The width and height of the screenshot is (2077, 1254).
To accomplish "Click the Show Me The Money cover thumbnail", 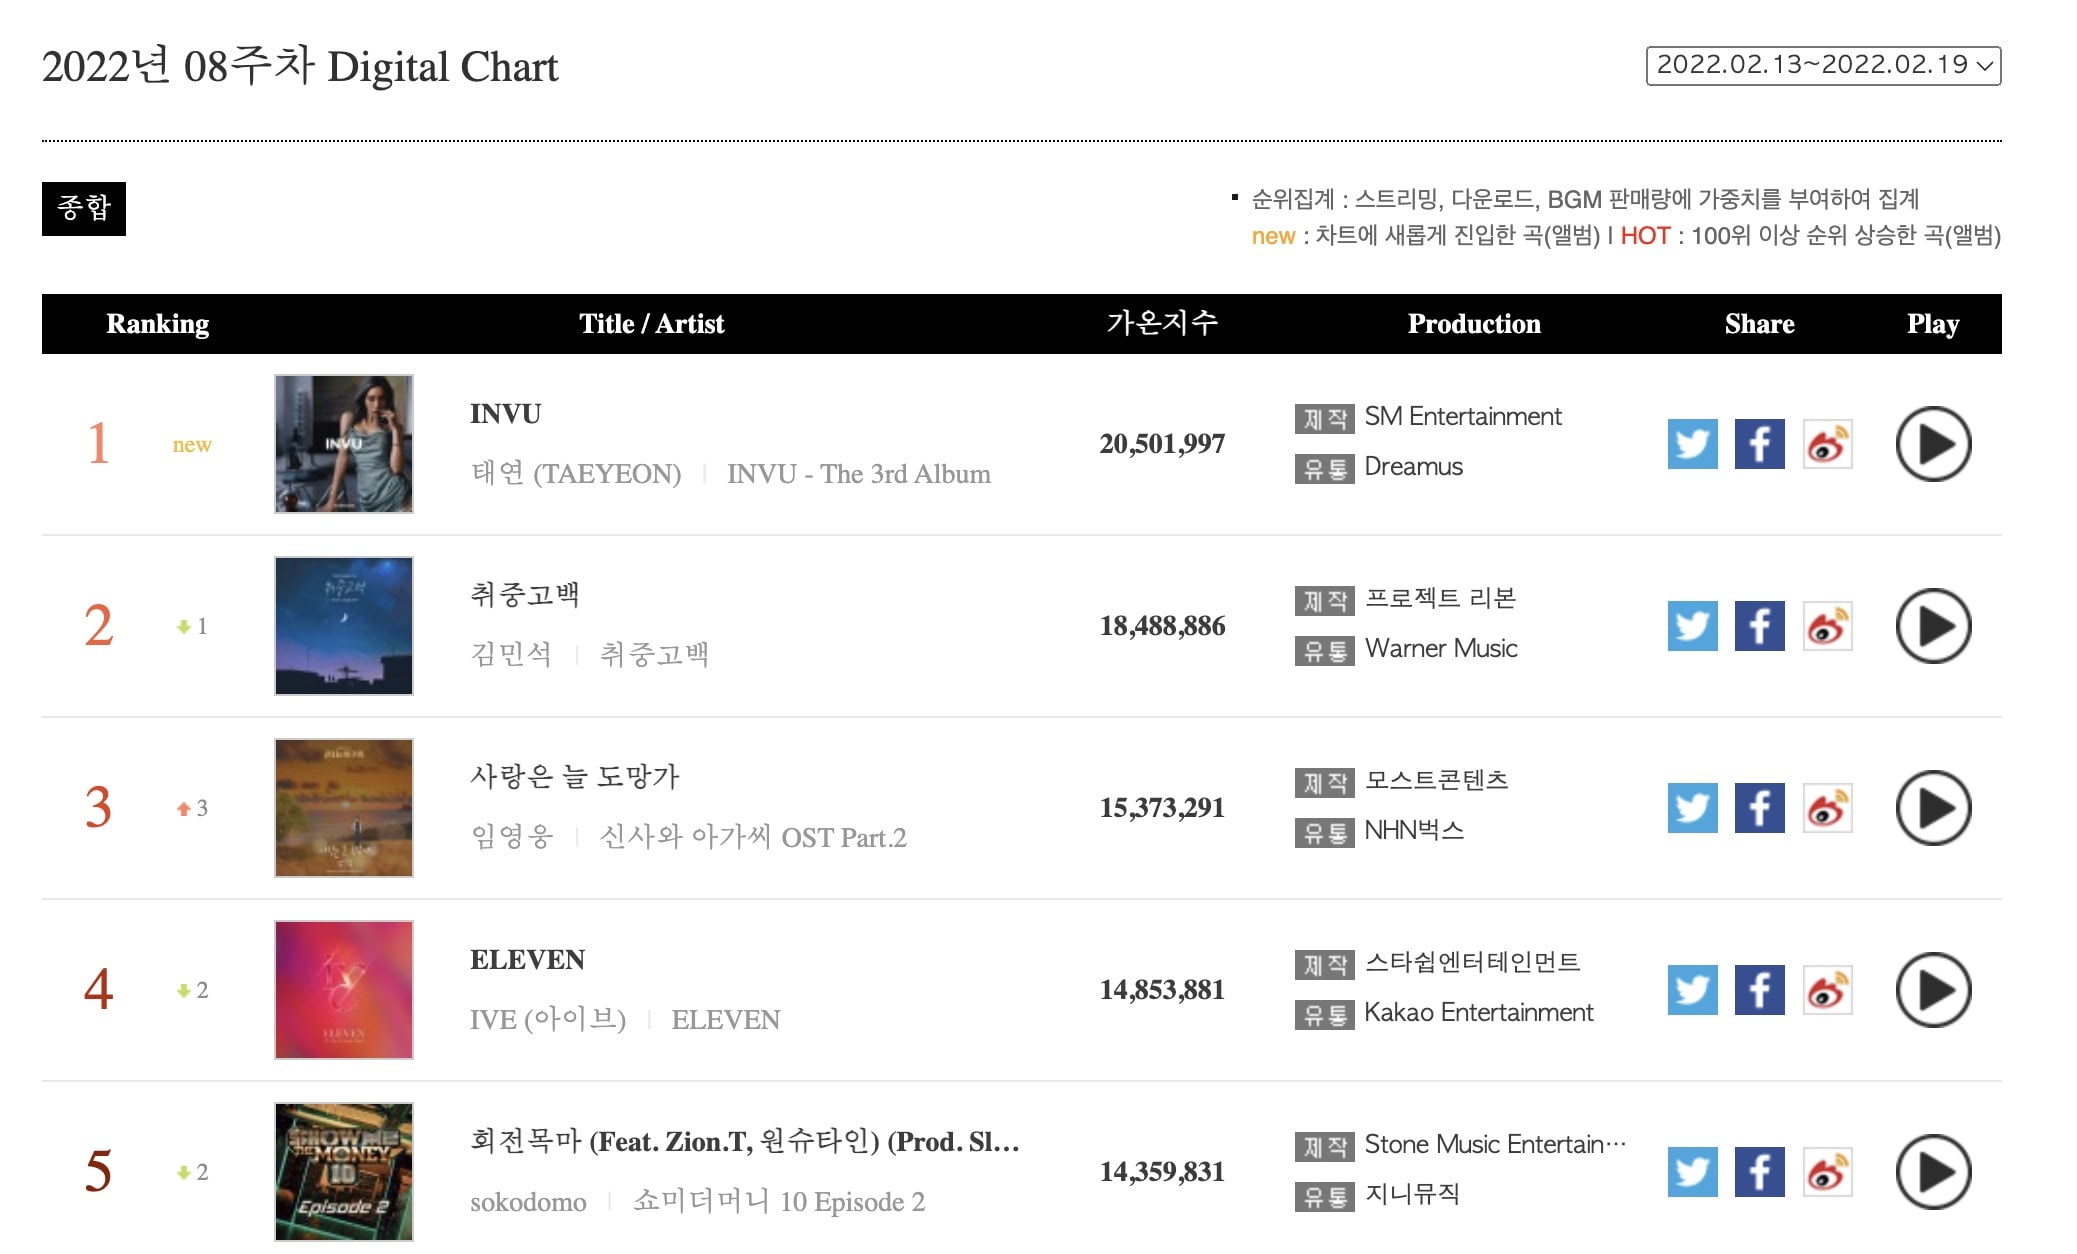I will pyautogui.click(x=344, y=1172).
